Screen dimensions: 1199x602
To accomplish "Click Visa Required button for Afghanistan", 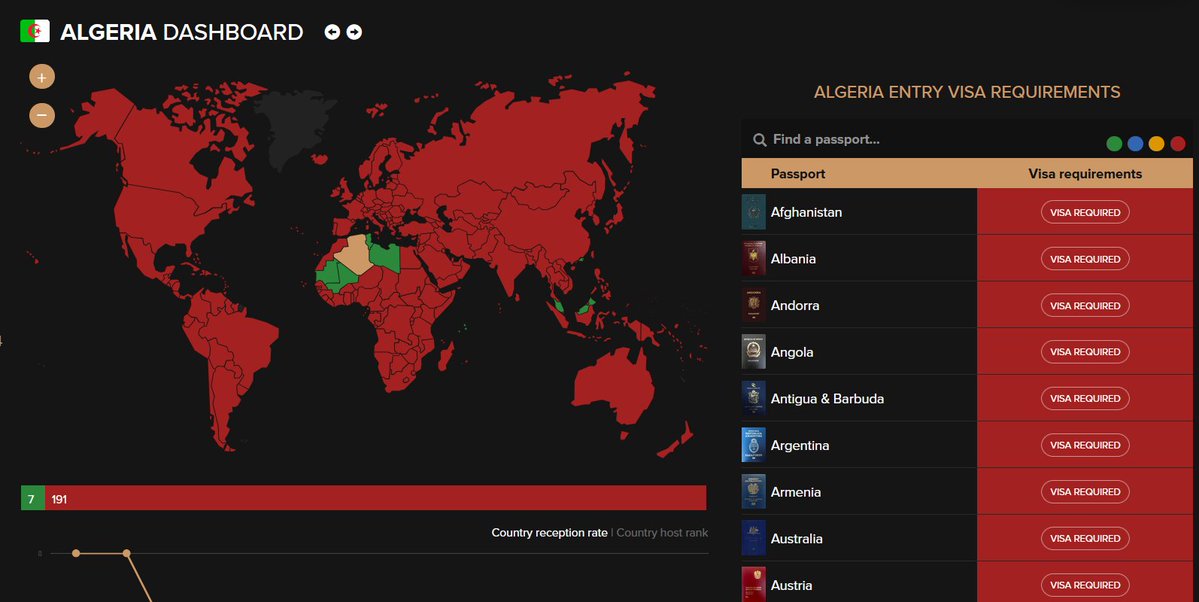I will pyautogui.click(x=1085, y=212).
